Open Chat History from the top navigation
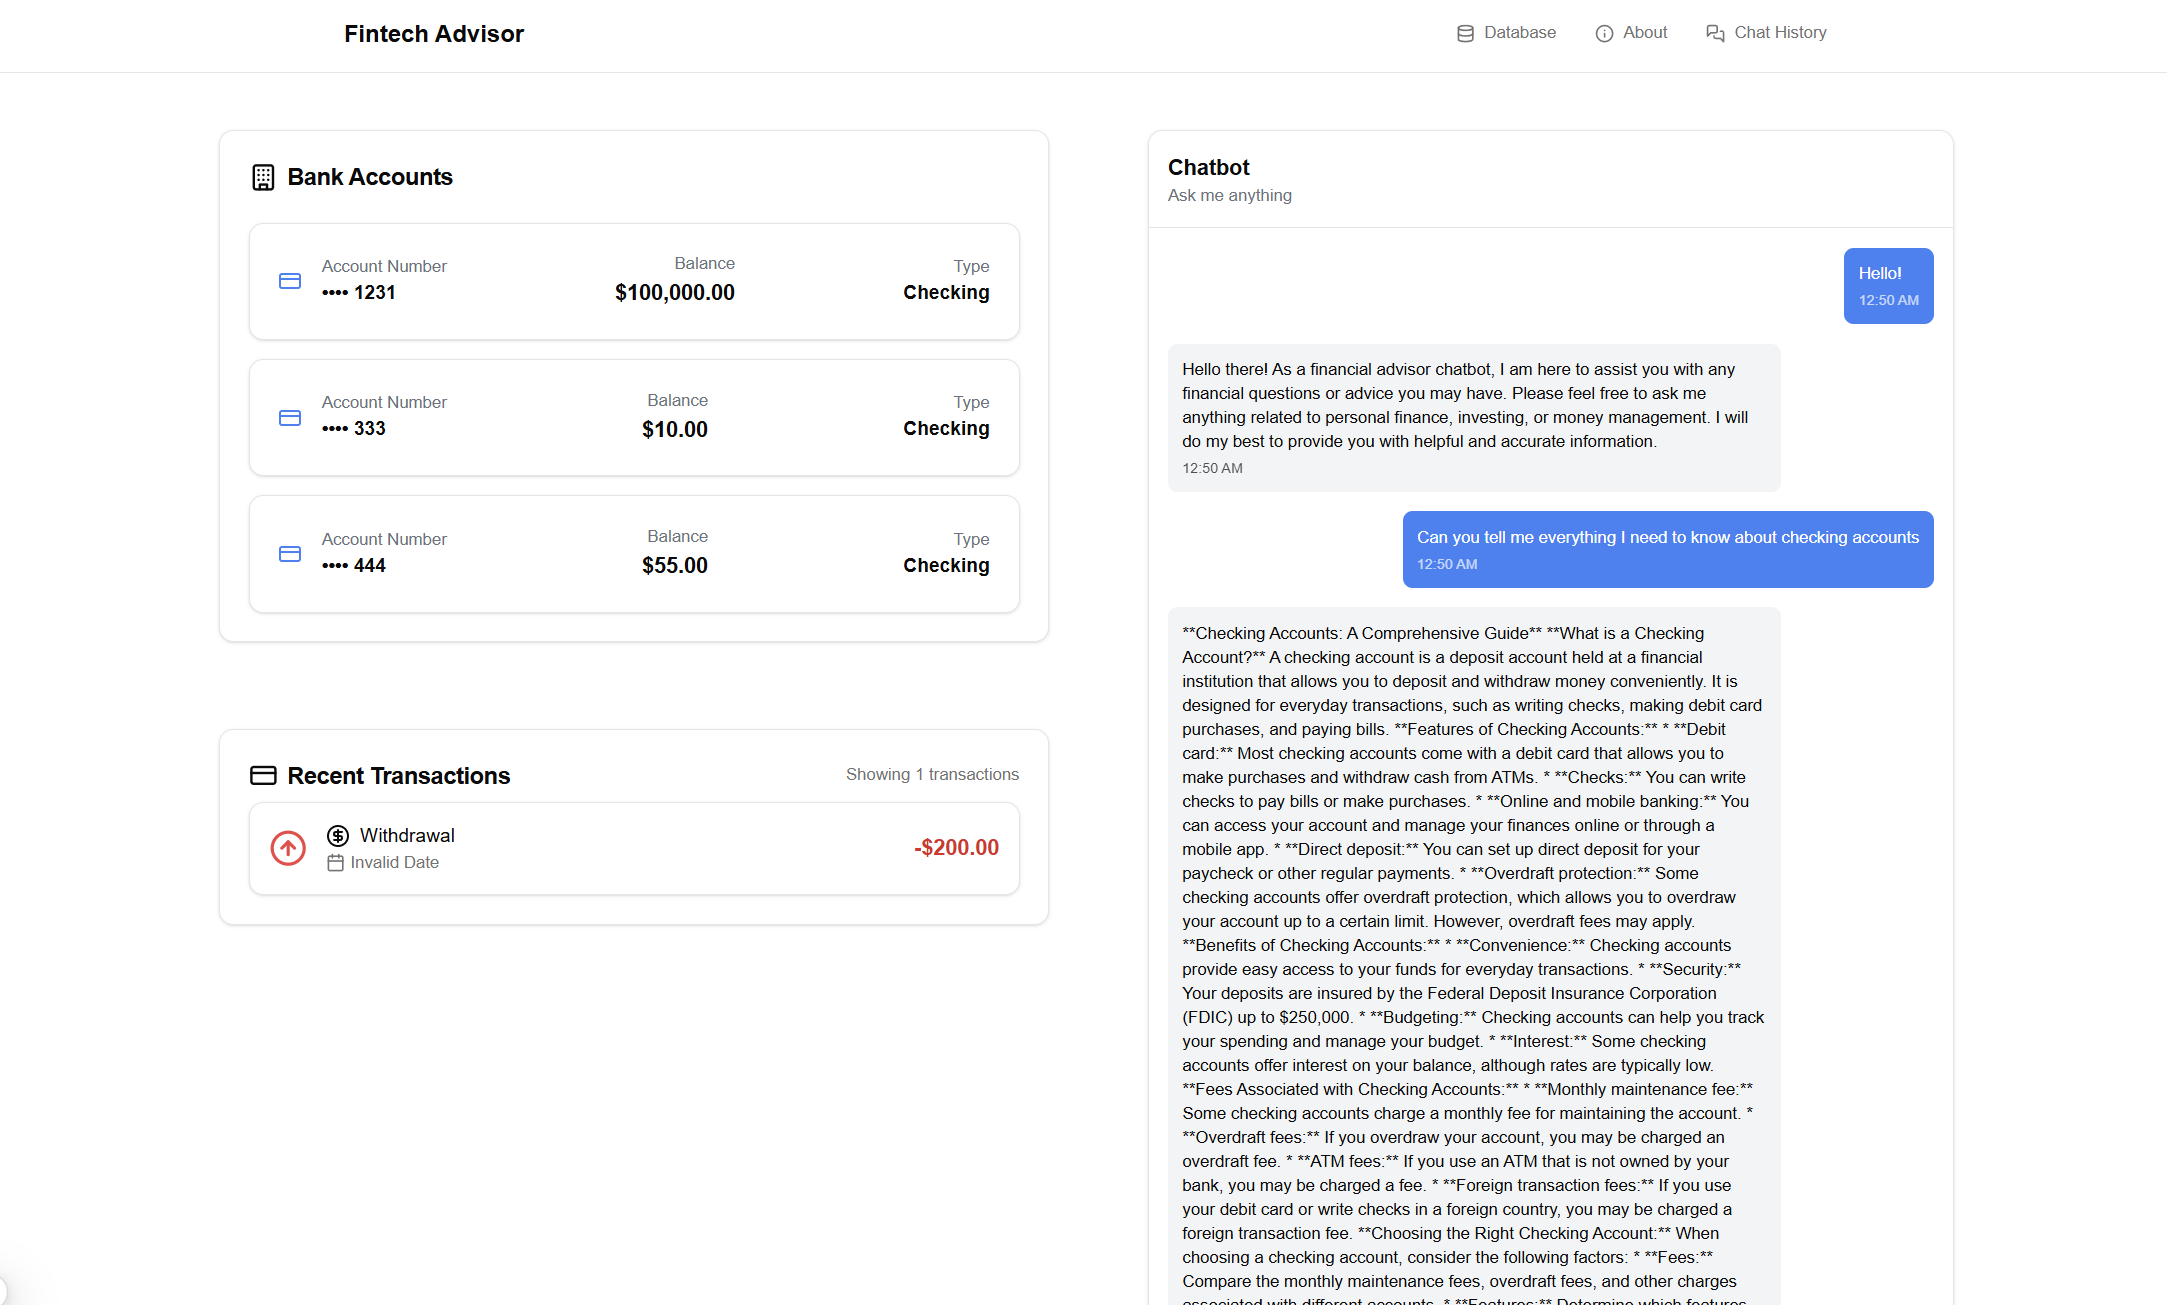The height and width of the screenshot is (1305, 2167). (x=1779, y=33)
